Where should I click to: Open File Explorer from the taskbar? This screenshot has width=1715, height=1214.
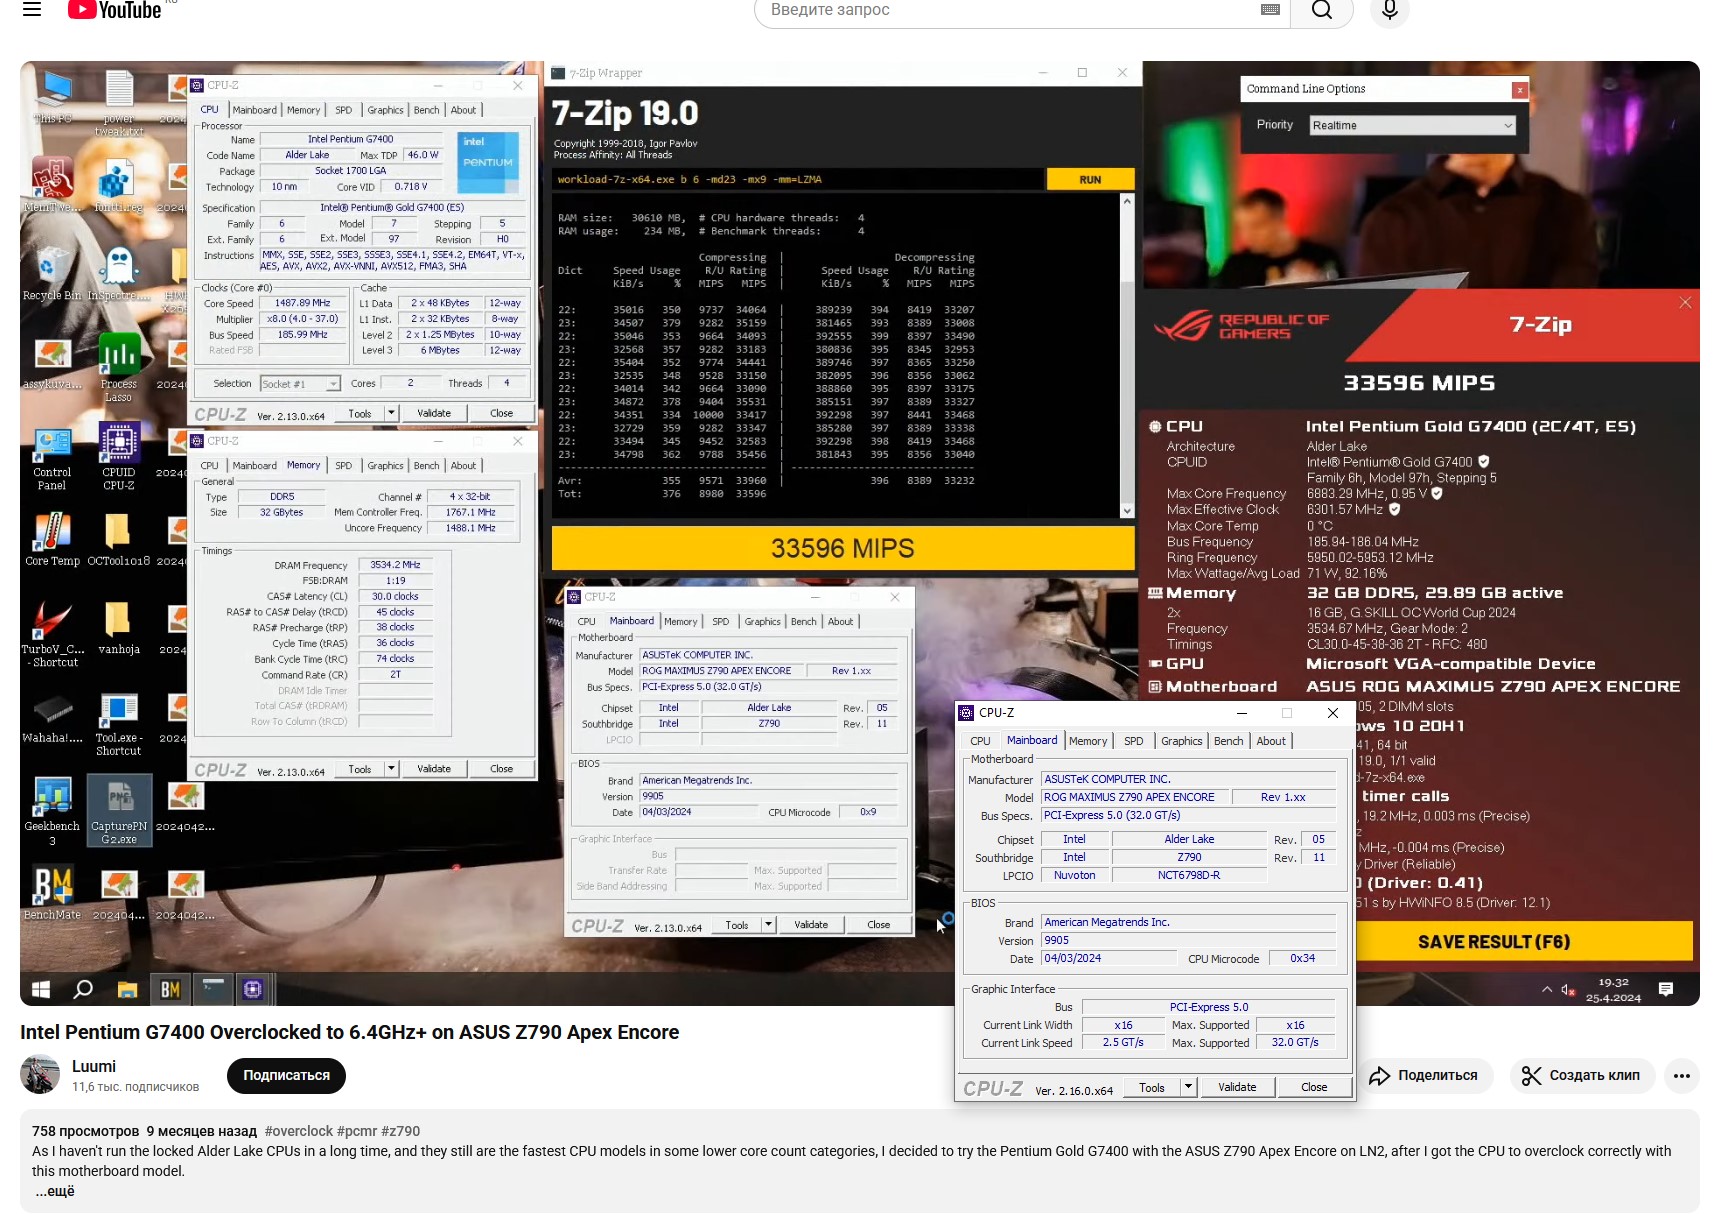pyautogui.click(x=127, y=989)
